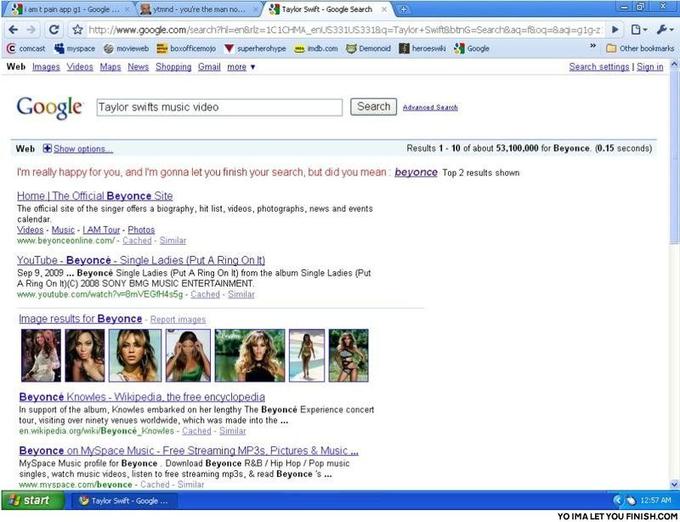Click the page vertical scrollbar thumb
The image size is (680, 522).
[x=674, y=158]
